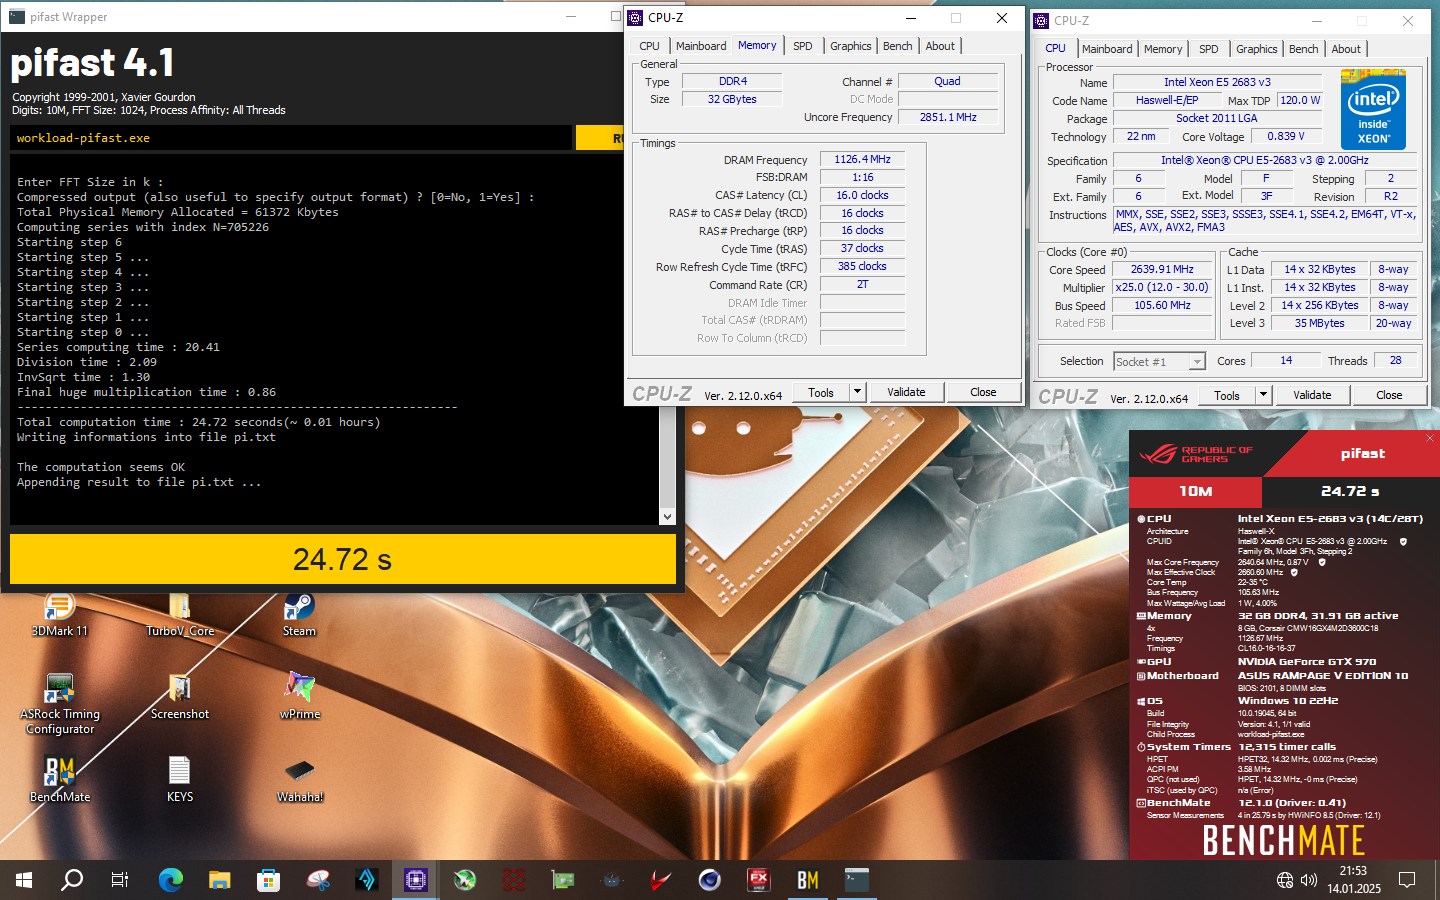Viewport: 1440px width, 900px height.
Task: Open the red FX taskbar icon
Action: pos(759,880)
